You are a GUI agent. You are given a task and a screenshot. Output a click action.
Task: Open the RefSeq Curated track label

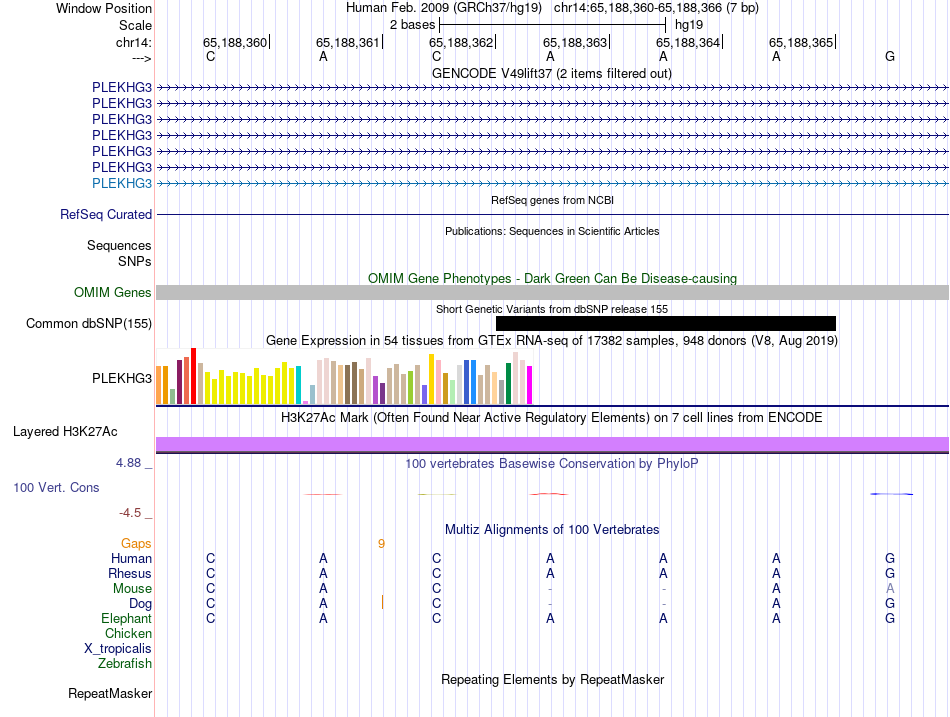click(x=106, y=215)
